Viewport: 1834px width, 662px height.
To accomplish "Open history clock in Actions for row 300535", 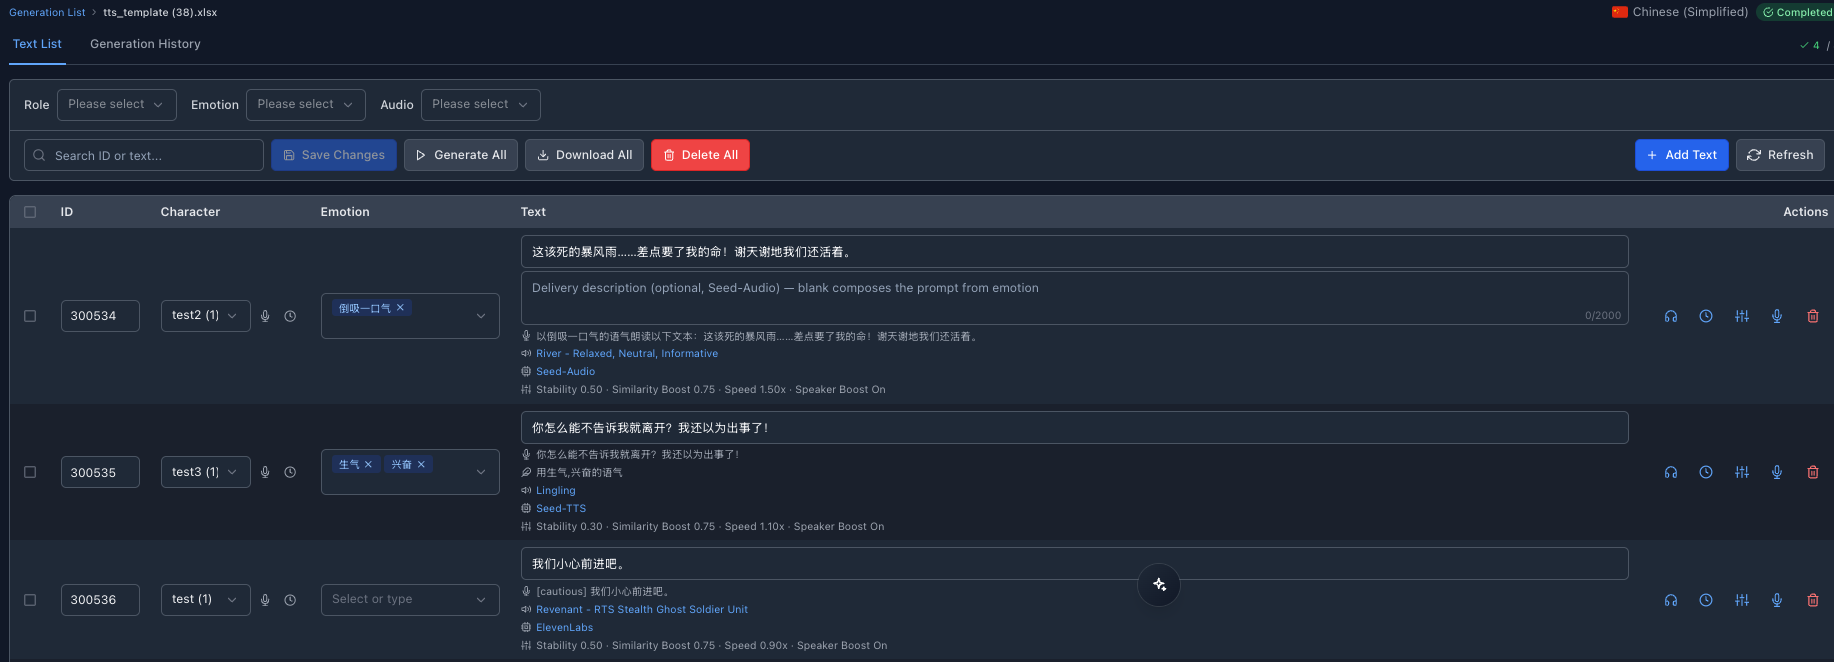I will (x=1706, y=472).
